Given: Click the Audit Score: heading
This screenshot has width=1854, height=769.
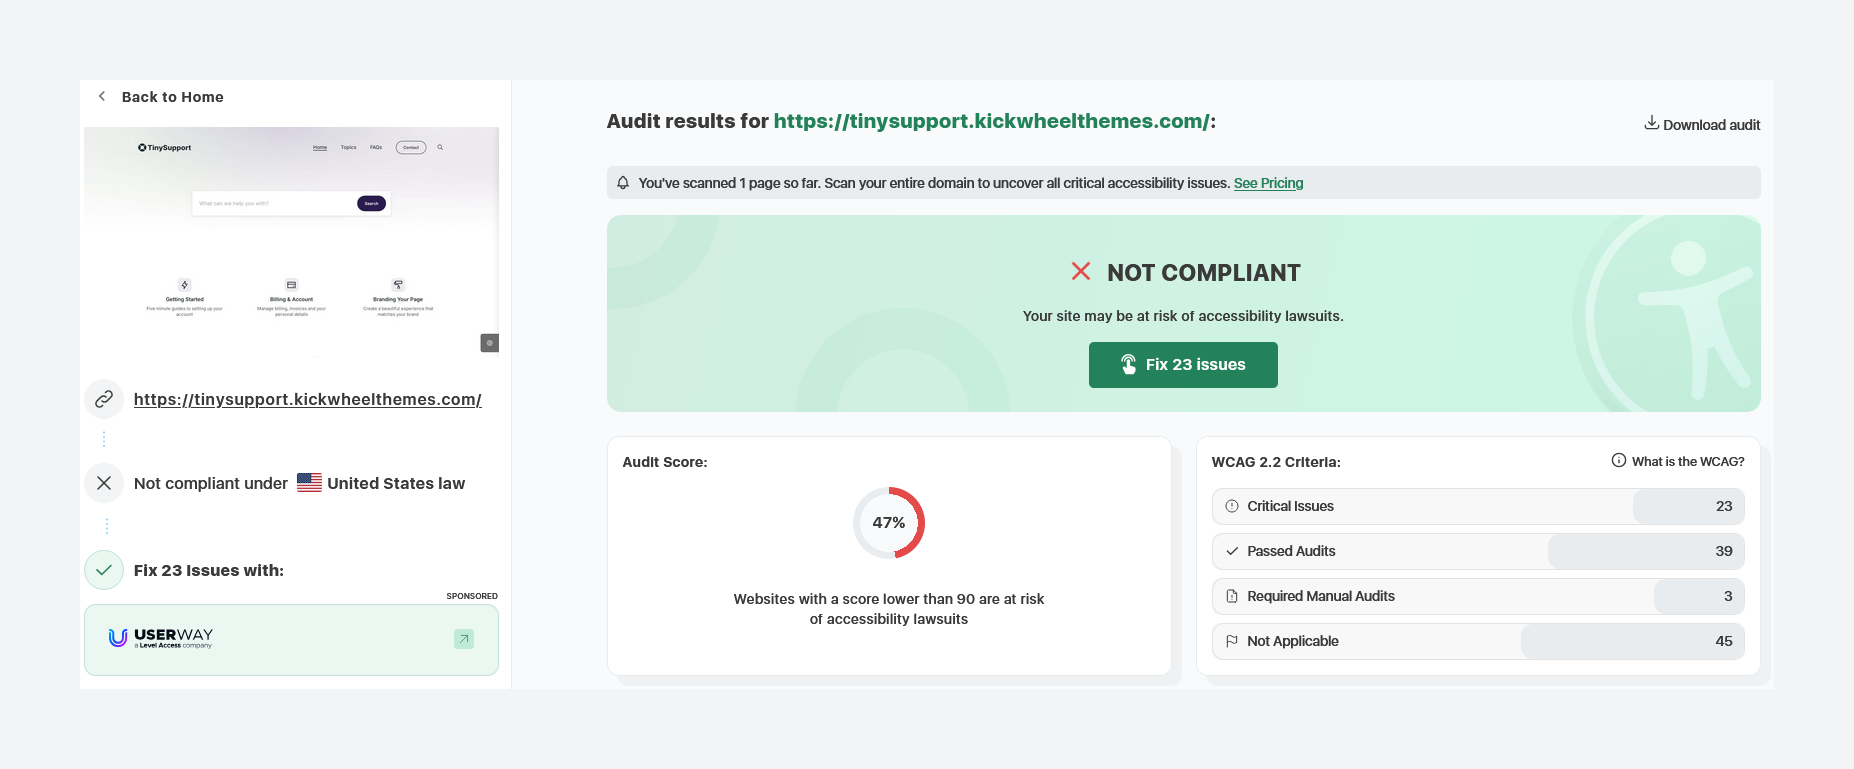Looking at the screenshot, I should (x=665, y=462).
